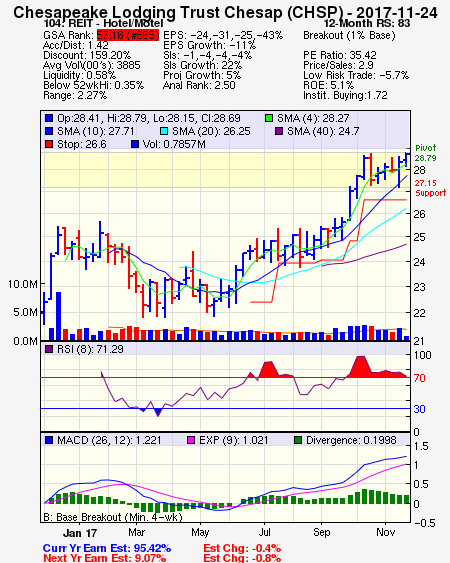This screenshot has width=450, height=563.
Task: Click the EXP (9): 1.021 readout
Action: (233, 440)
